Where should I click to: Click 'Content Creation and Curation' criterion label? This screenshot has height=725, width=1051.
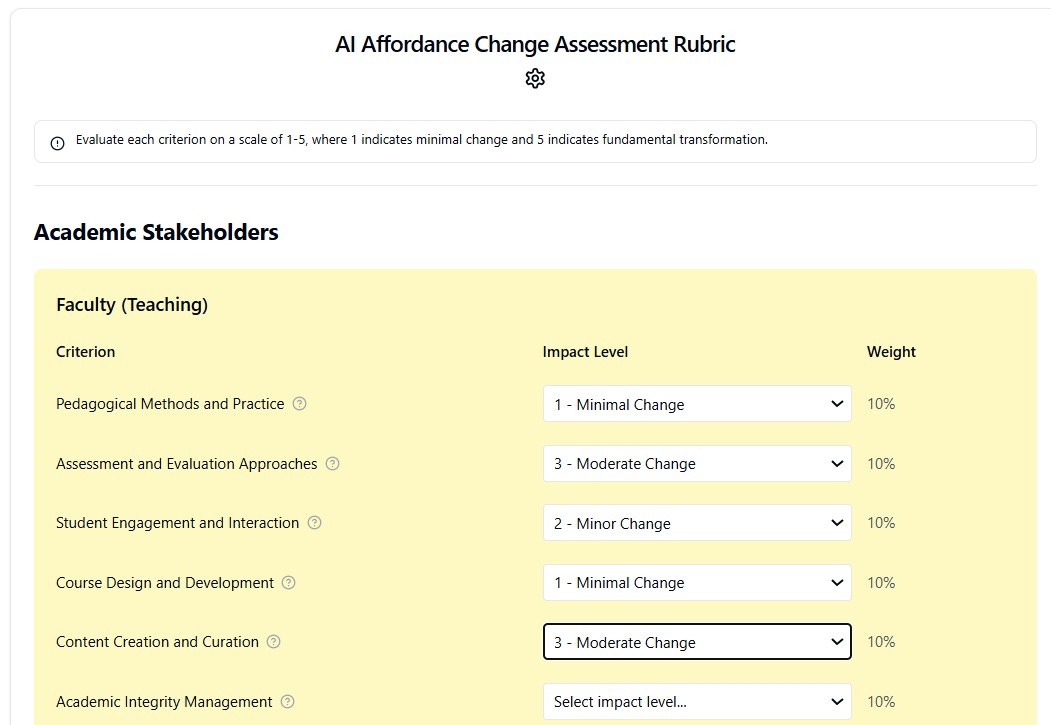(158, 642)
